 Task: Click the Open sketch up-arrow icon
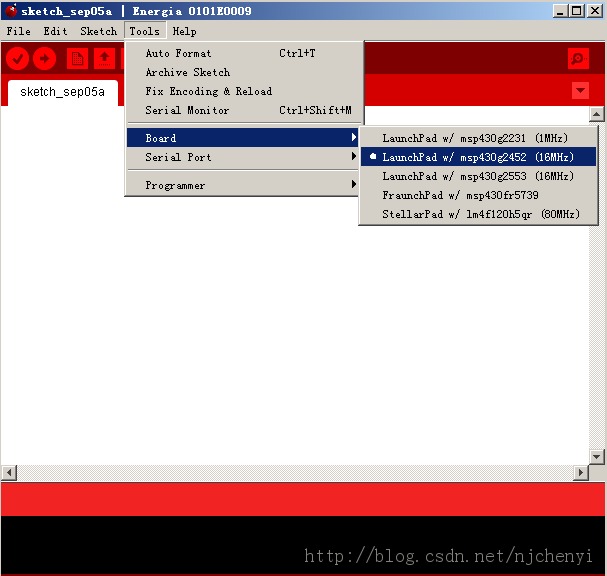pos(105,58)
